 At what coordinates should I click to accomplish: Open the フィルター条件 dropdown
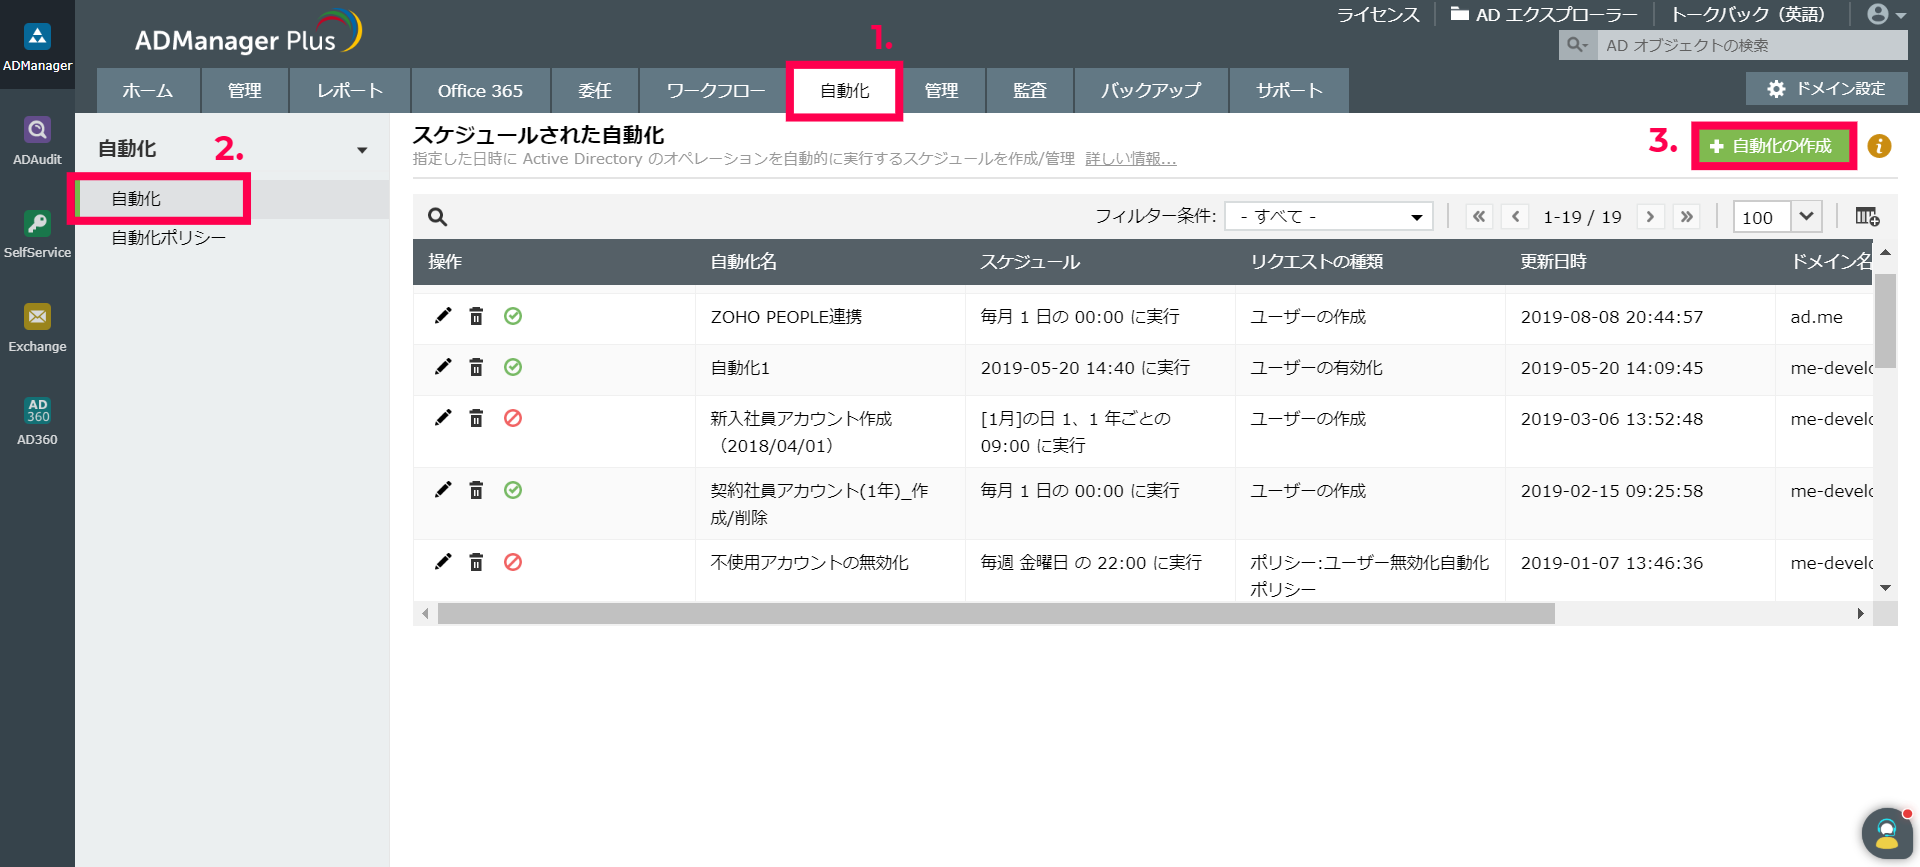click(1329, 217)
